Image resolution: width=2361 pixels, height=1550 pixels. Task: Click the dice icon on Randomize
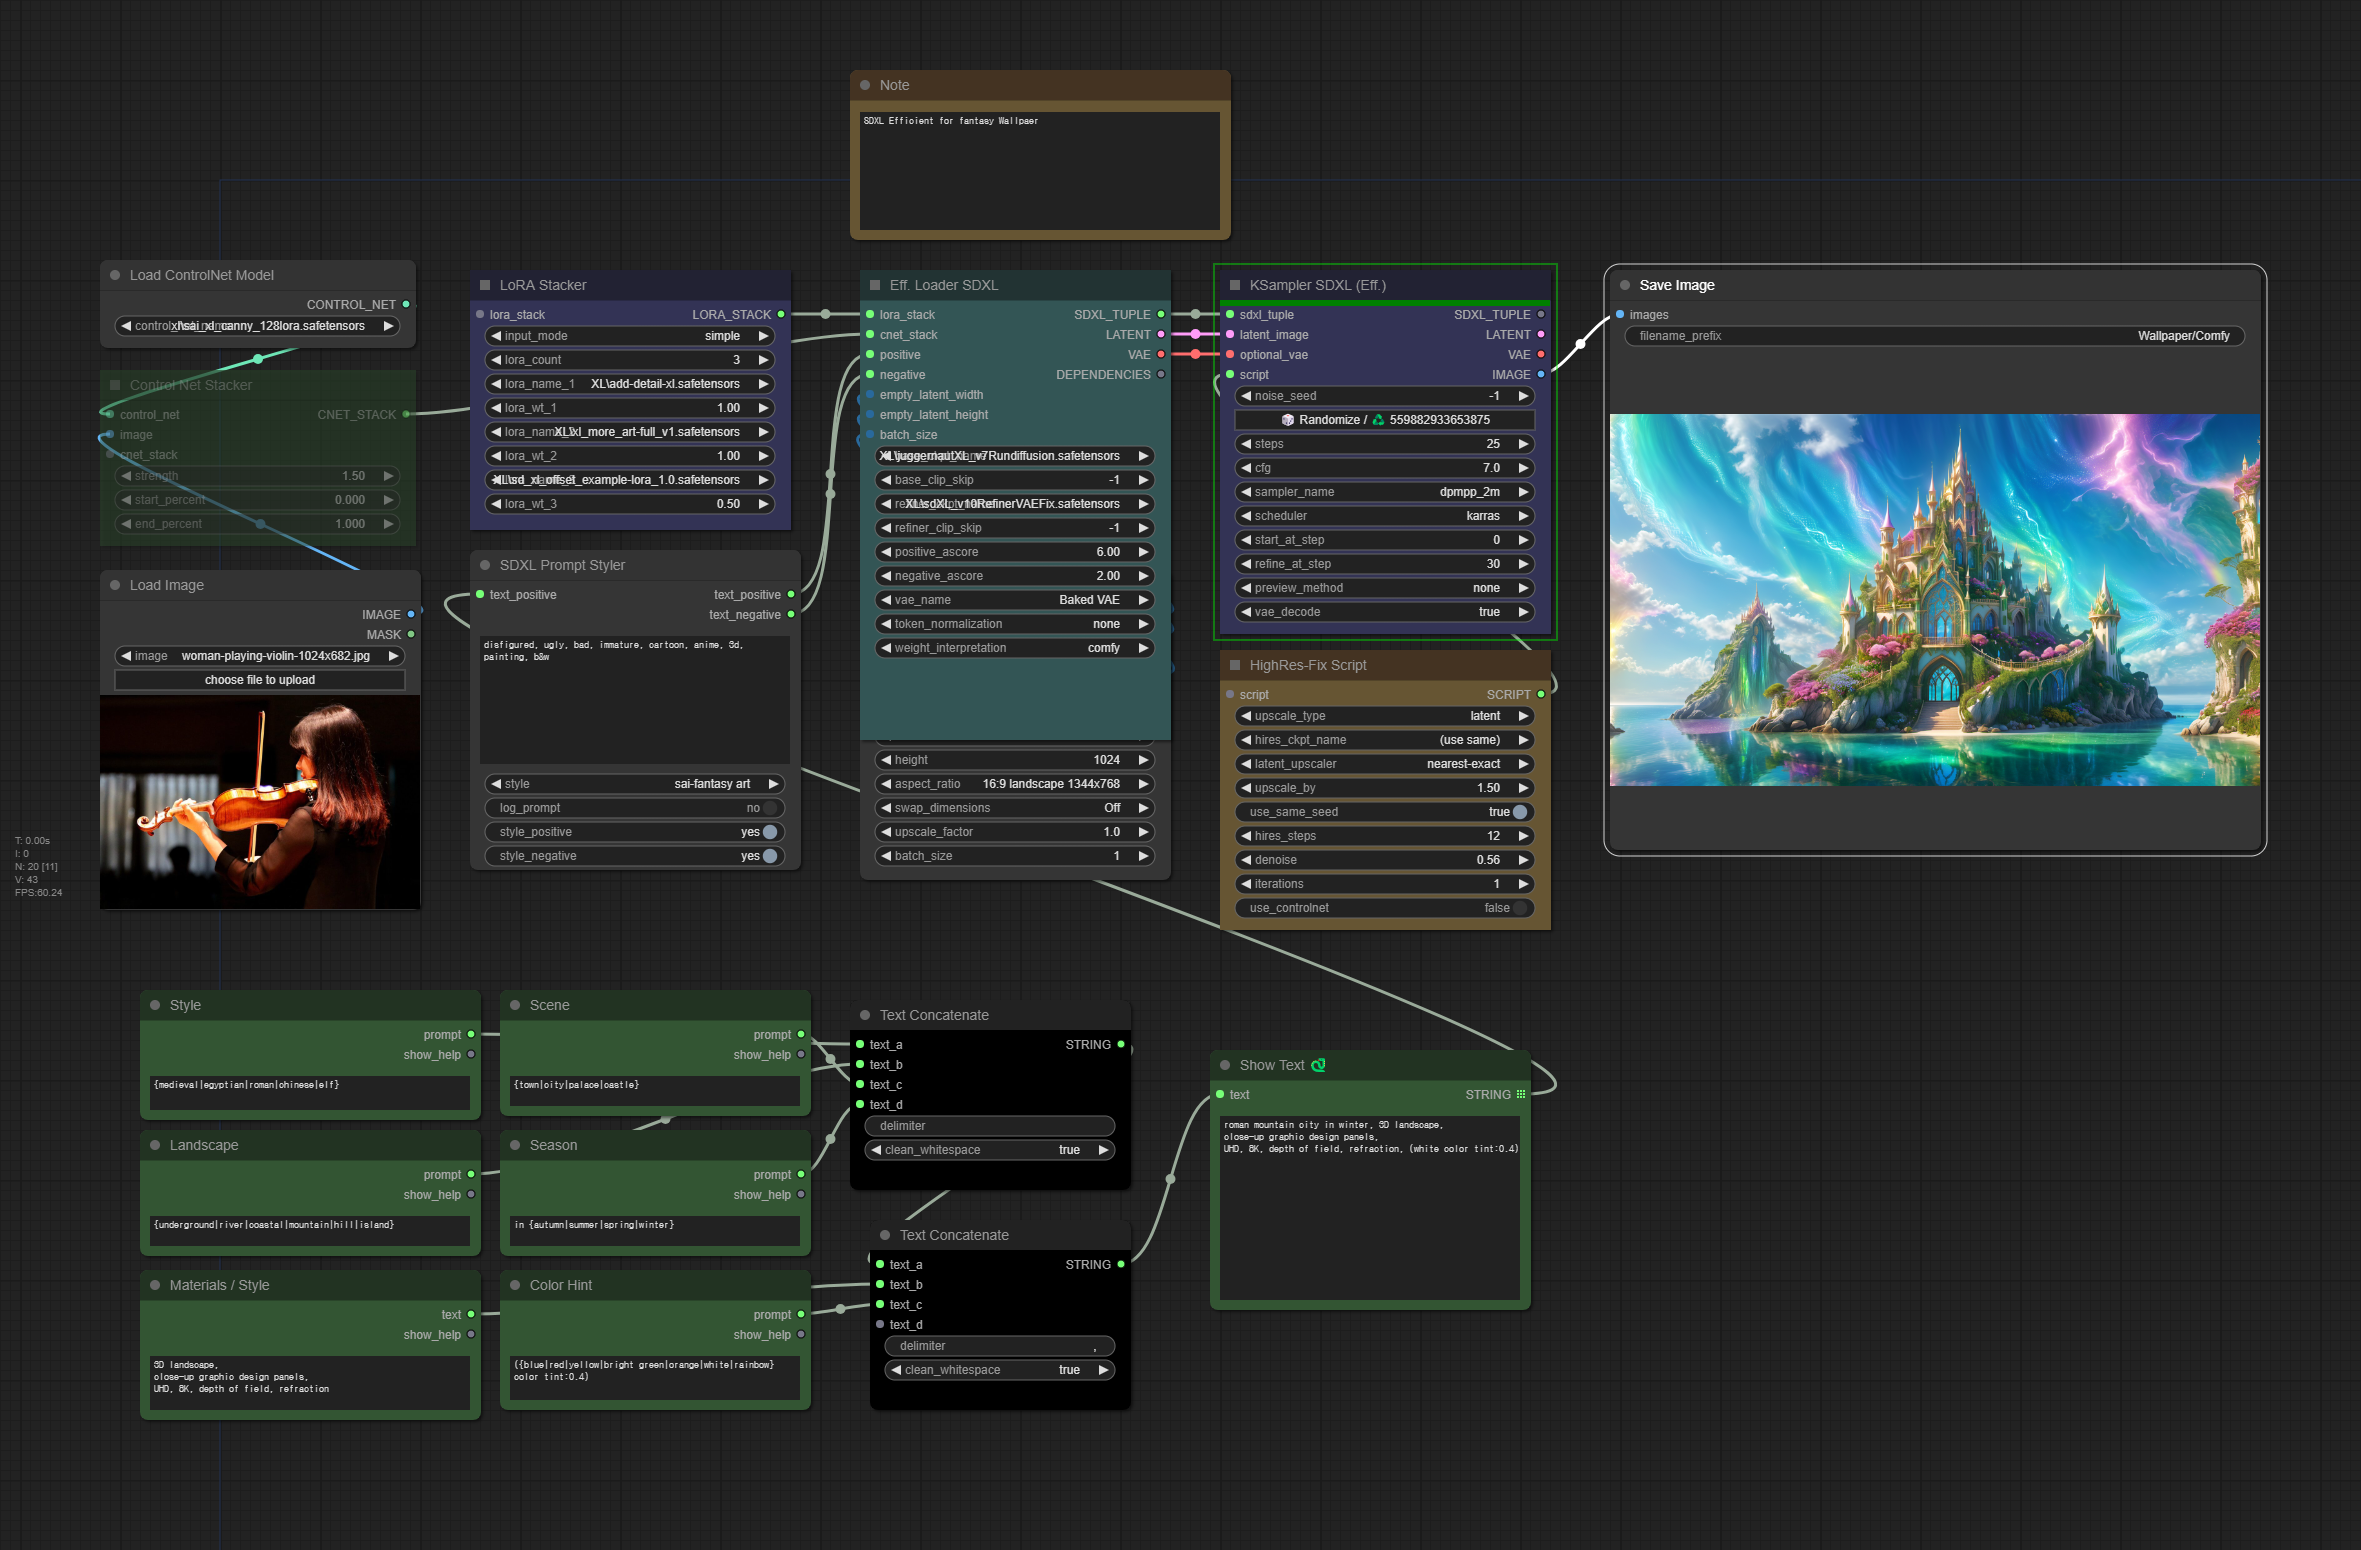(1288, 420)
